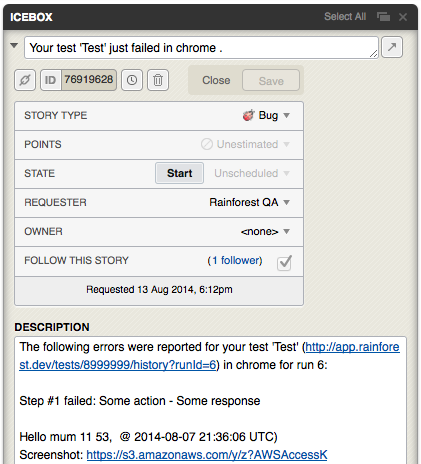Open story history via clock icon

tap(132, 80)
